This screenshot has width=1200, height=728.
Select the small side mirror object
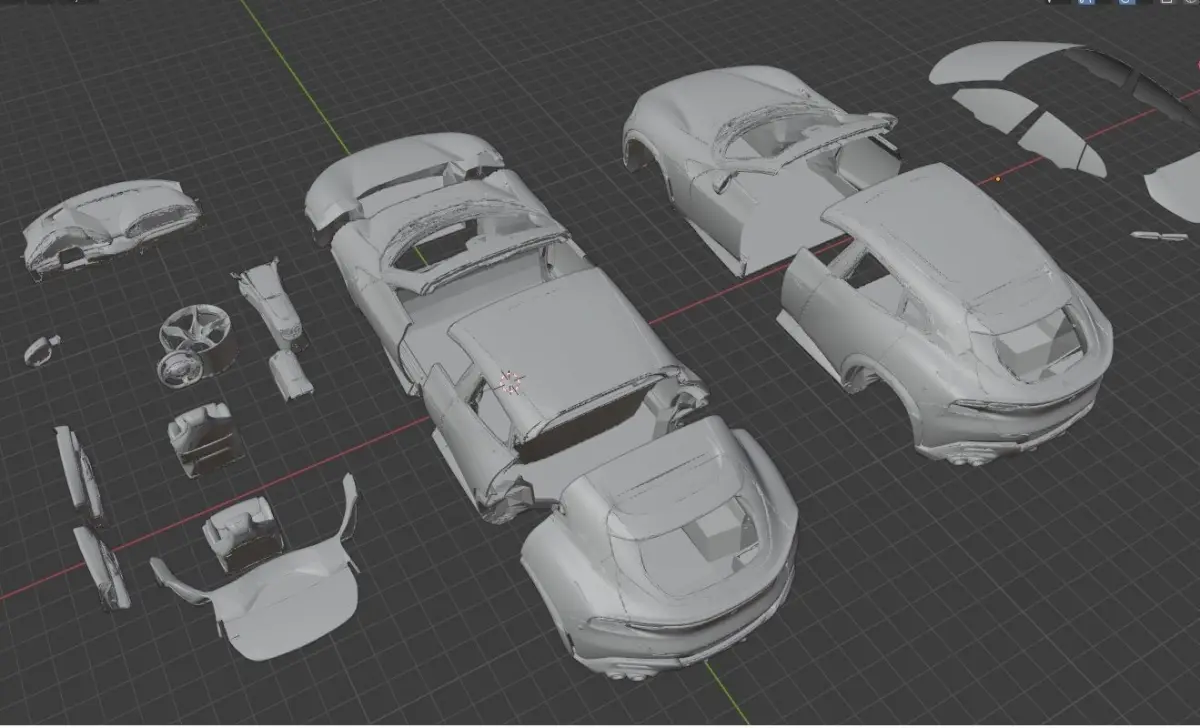tap(42, 350)
